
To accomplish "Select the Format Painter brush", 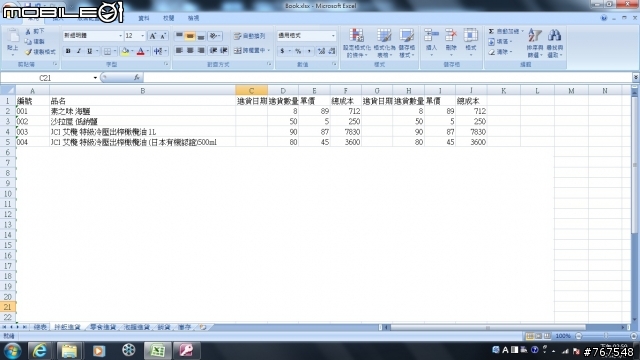I will point(28,52).
